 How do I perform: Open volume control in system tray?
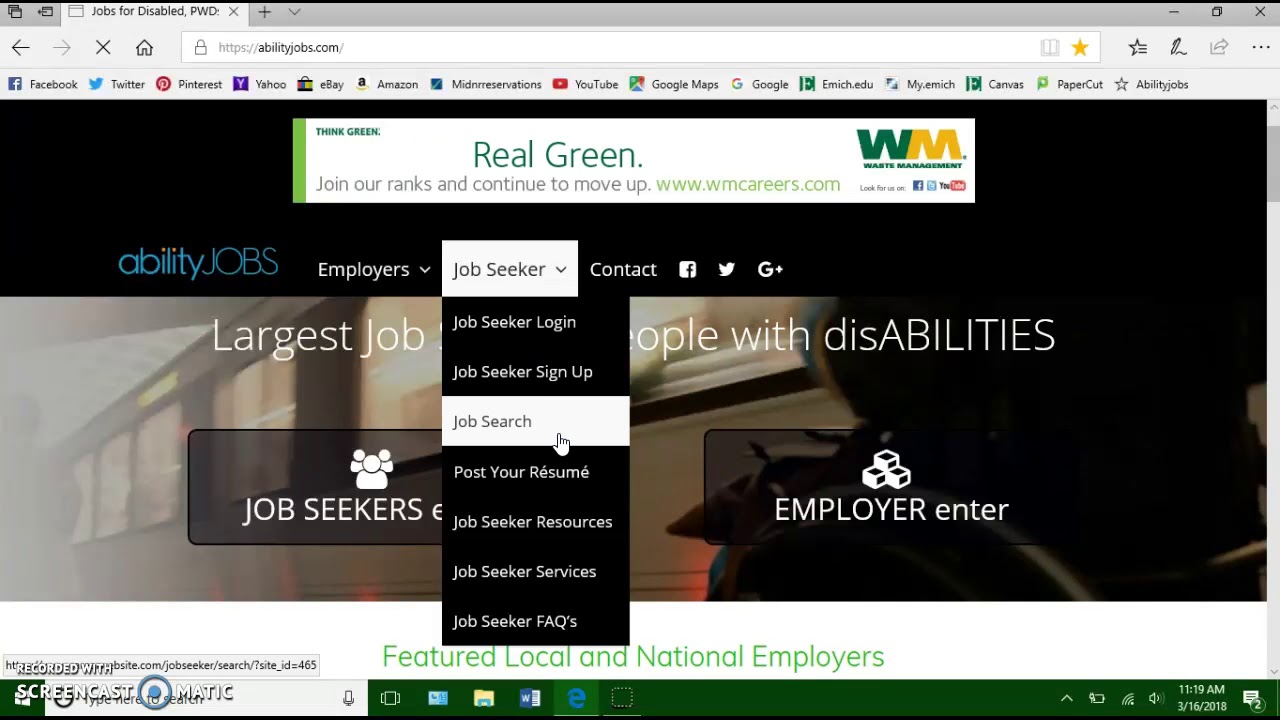coord(1156,698)
